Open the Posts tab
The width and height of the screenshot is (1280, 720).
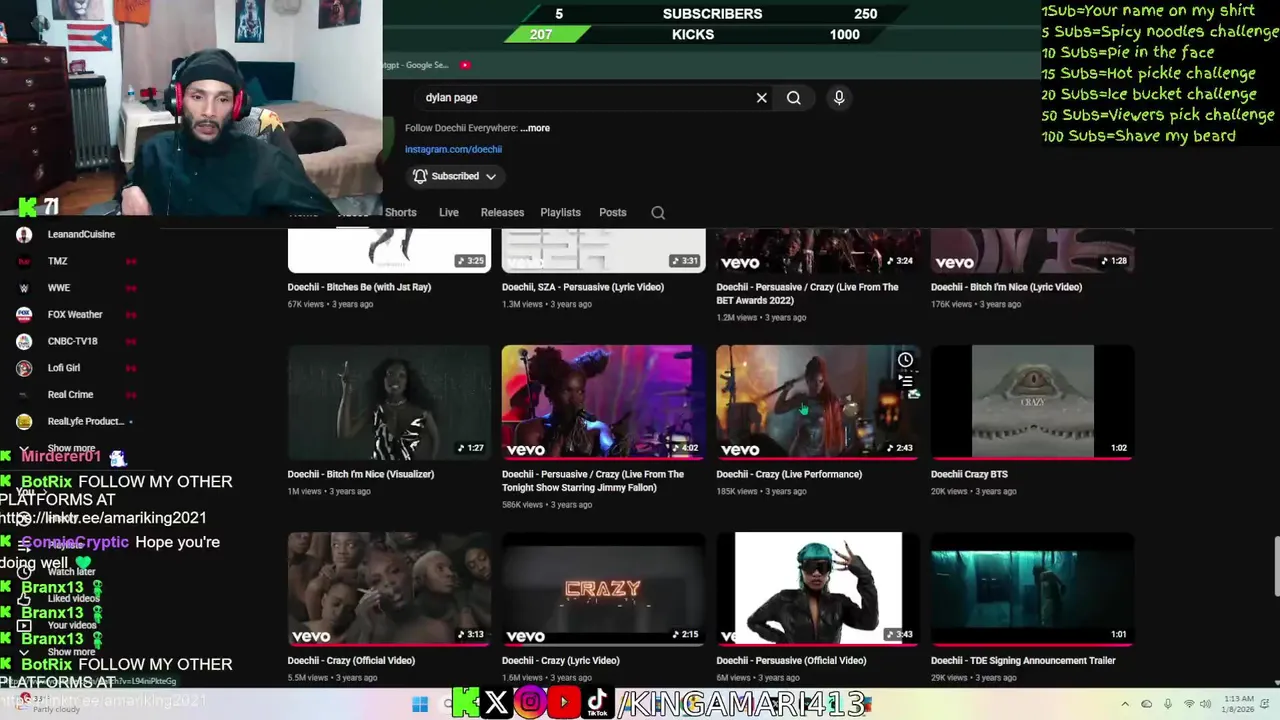[613, 213]
